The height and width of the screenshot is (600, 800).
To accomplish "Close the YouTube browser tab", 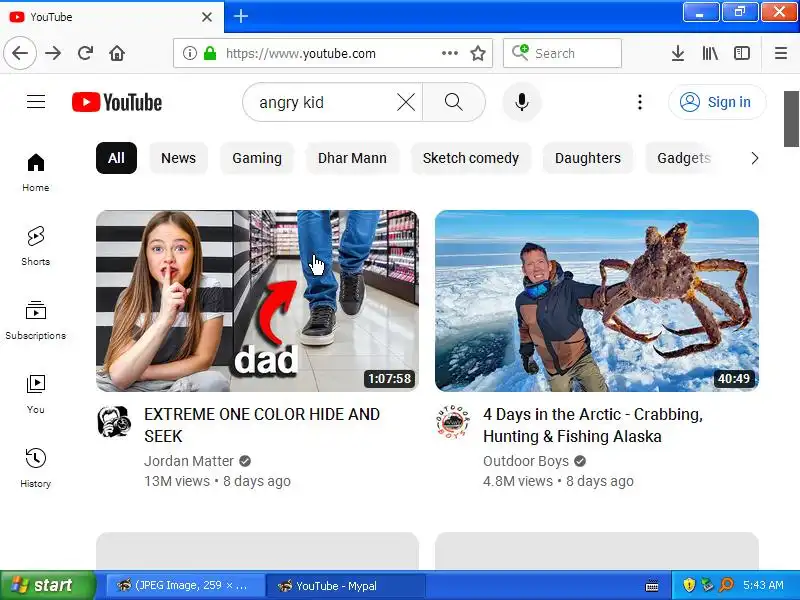I will point(207,17).
